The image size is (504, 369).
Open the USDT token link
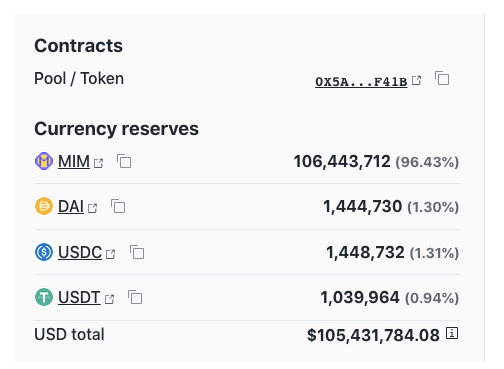point(79,297)
